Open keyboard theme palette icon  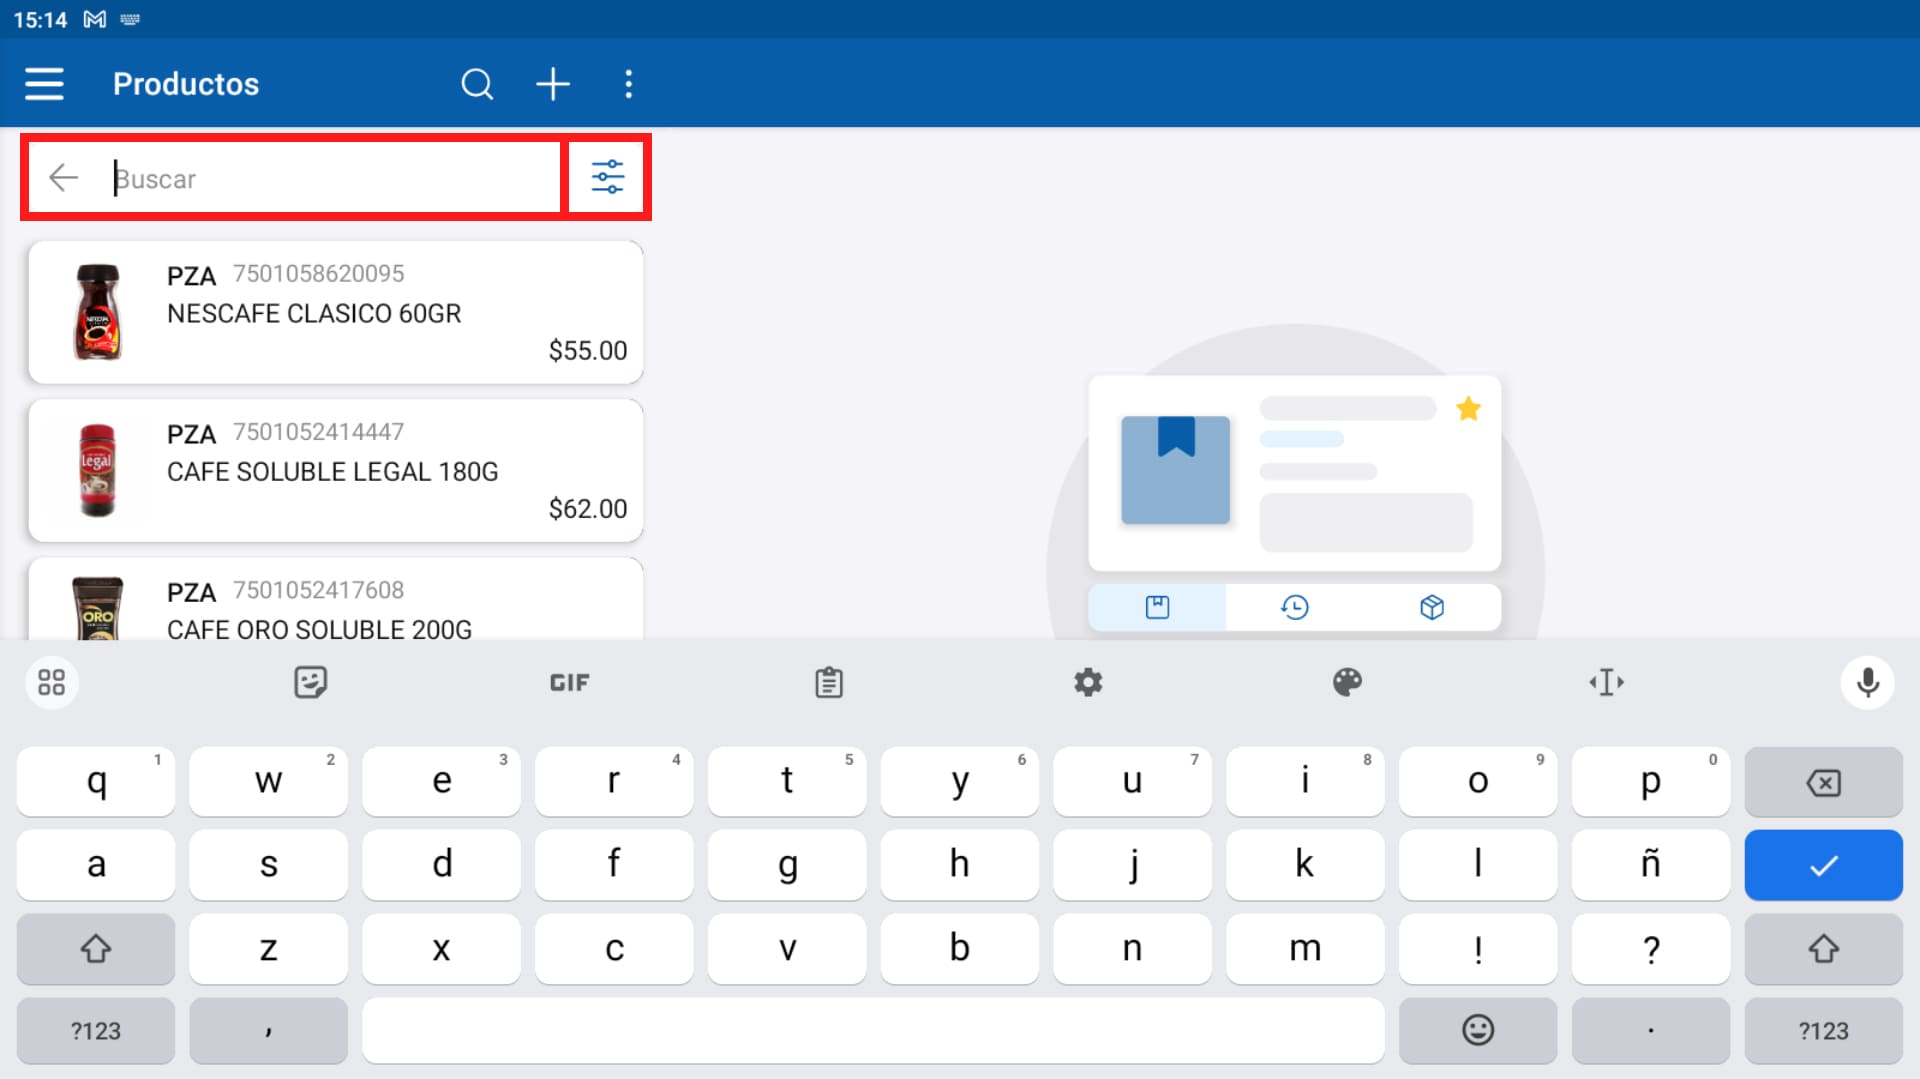pyautogui.click(x=1347, y=682)
